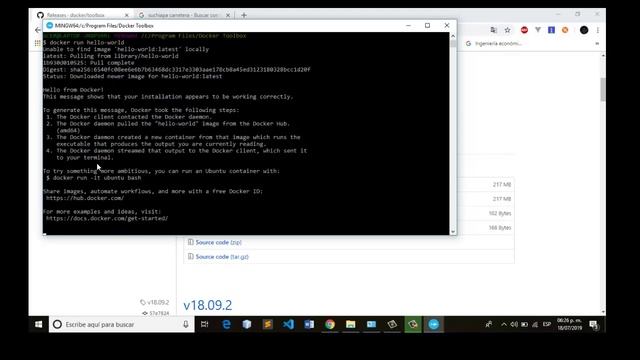Open Task View from the taskbar

[x=204, y=324]
